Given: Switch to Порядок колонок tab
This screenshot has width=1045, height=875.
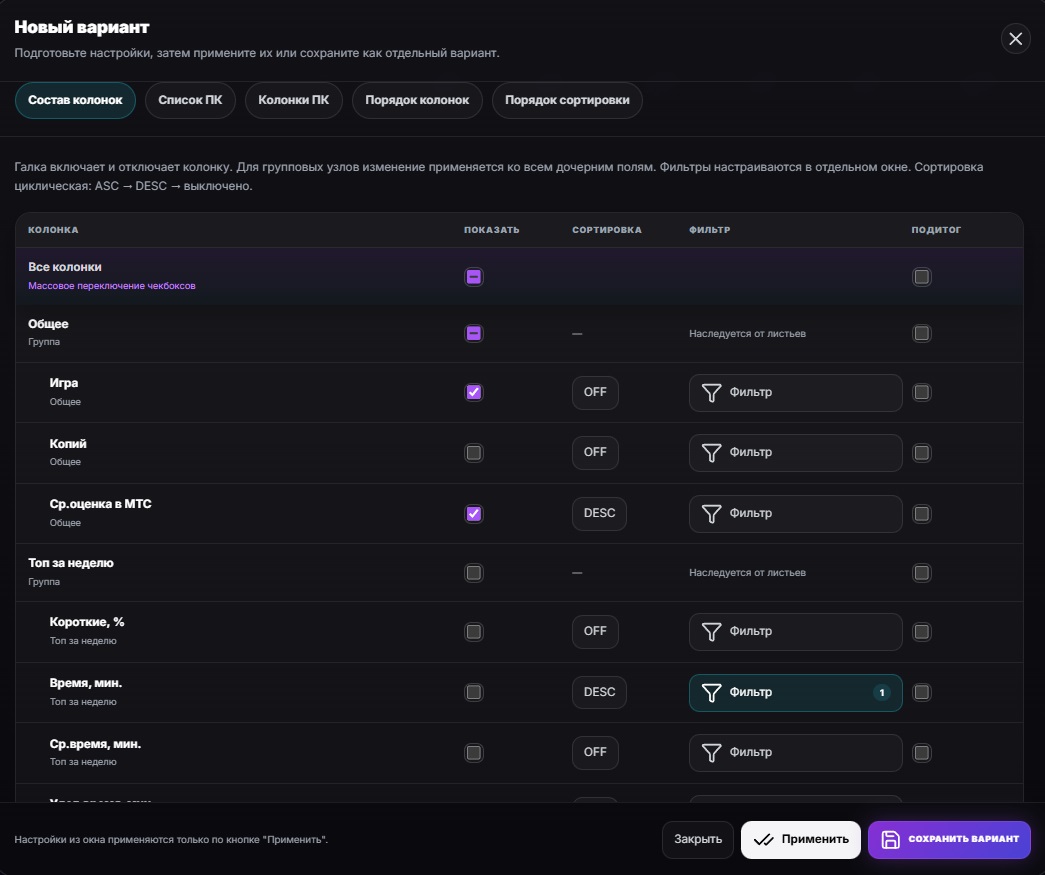Looking at the screenshot, I should [417, 100].
